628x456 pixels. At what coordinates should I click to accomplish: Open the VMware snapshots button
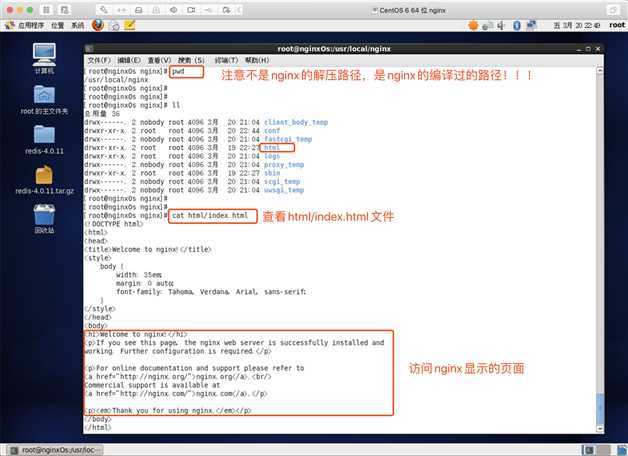[64, 10]
